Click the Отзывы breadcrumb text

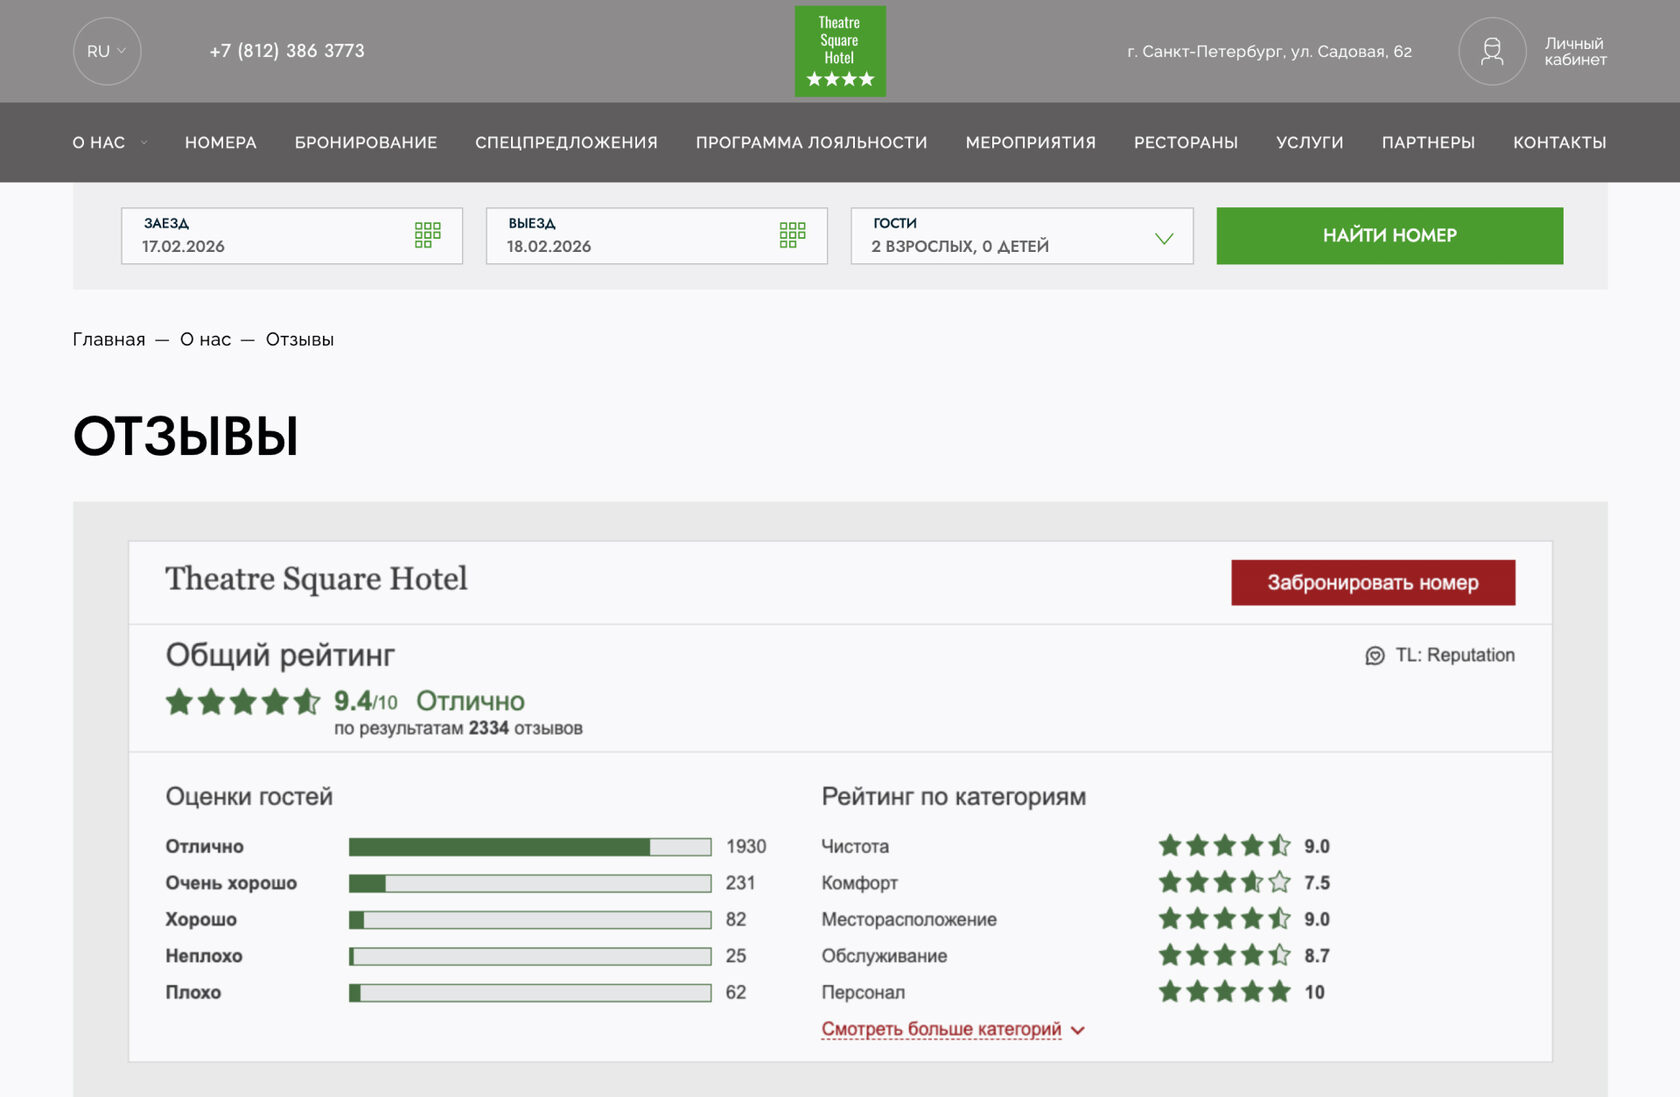(300, 340)
